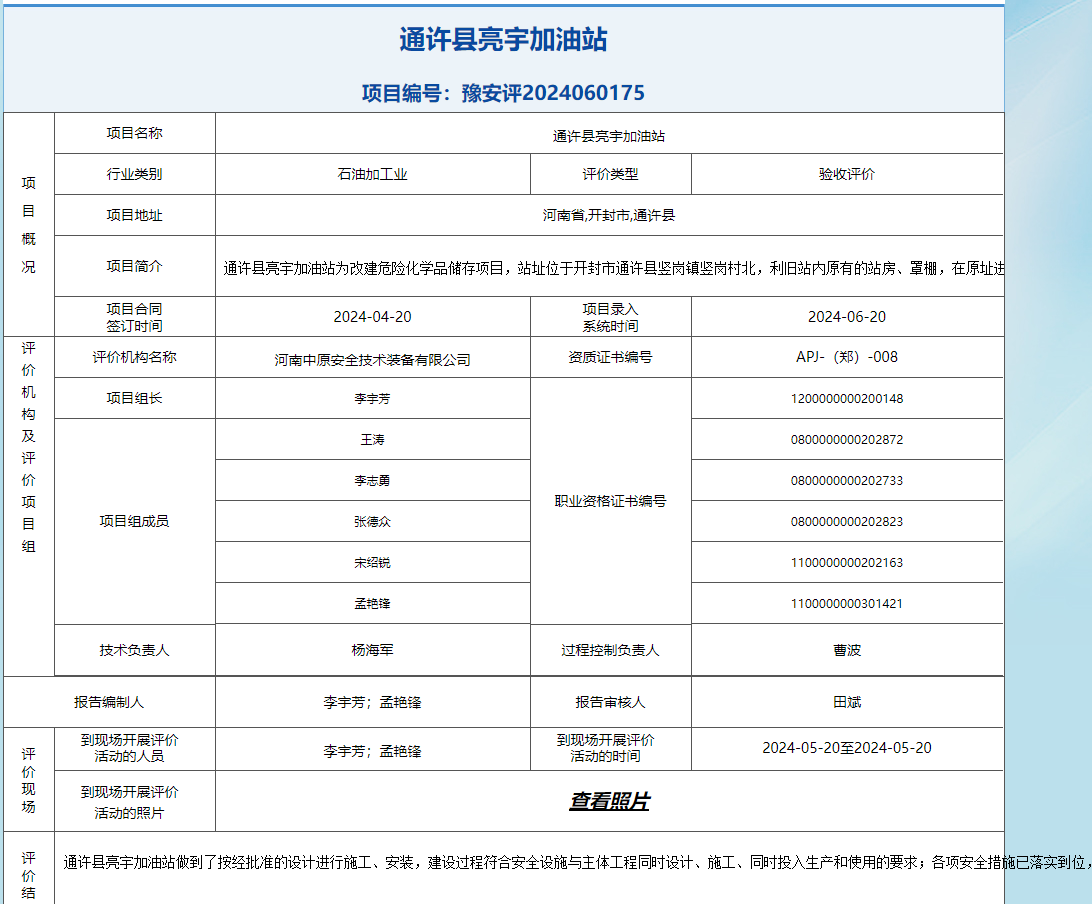Viewport: 1092px width, 904px height.
Task: Click the 职业资格证书编号 label cell
Action: click(611, 501)
